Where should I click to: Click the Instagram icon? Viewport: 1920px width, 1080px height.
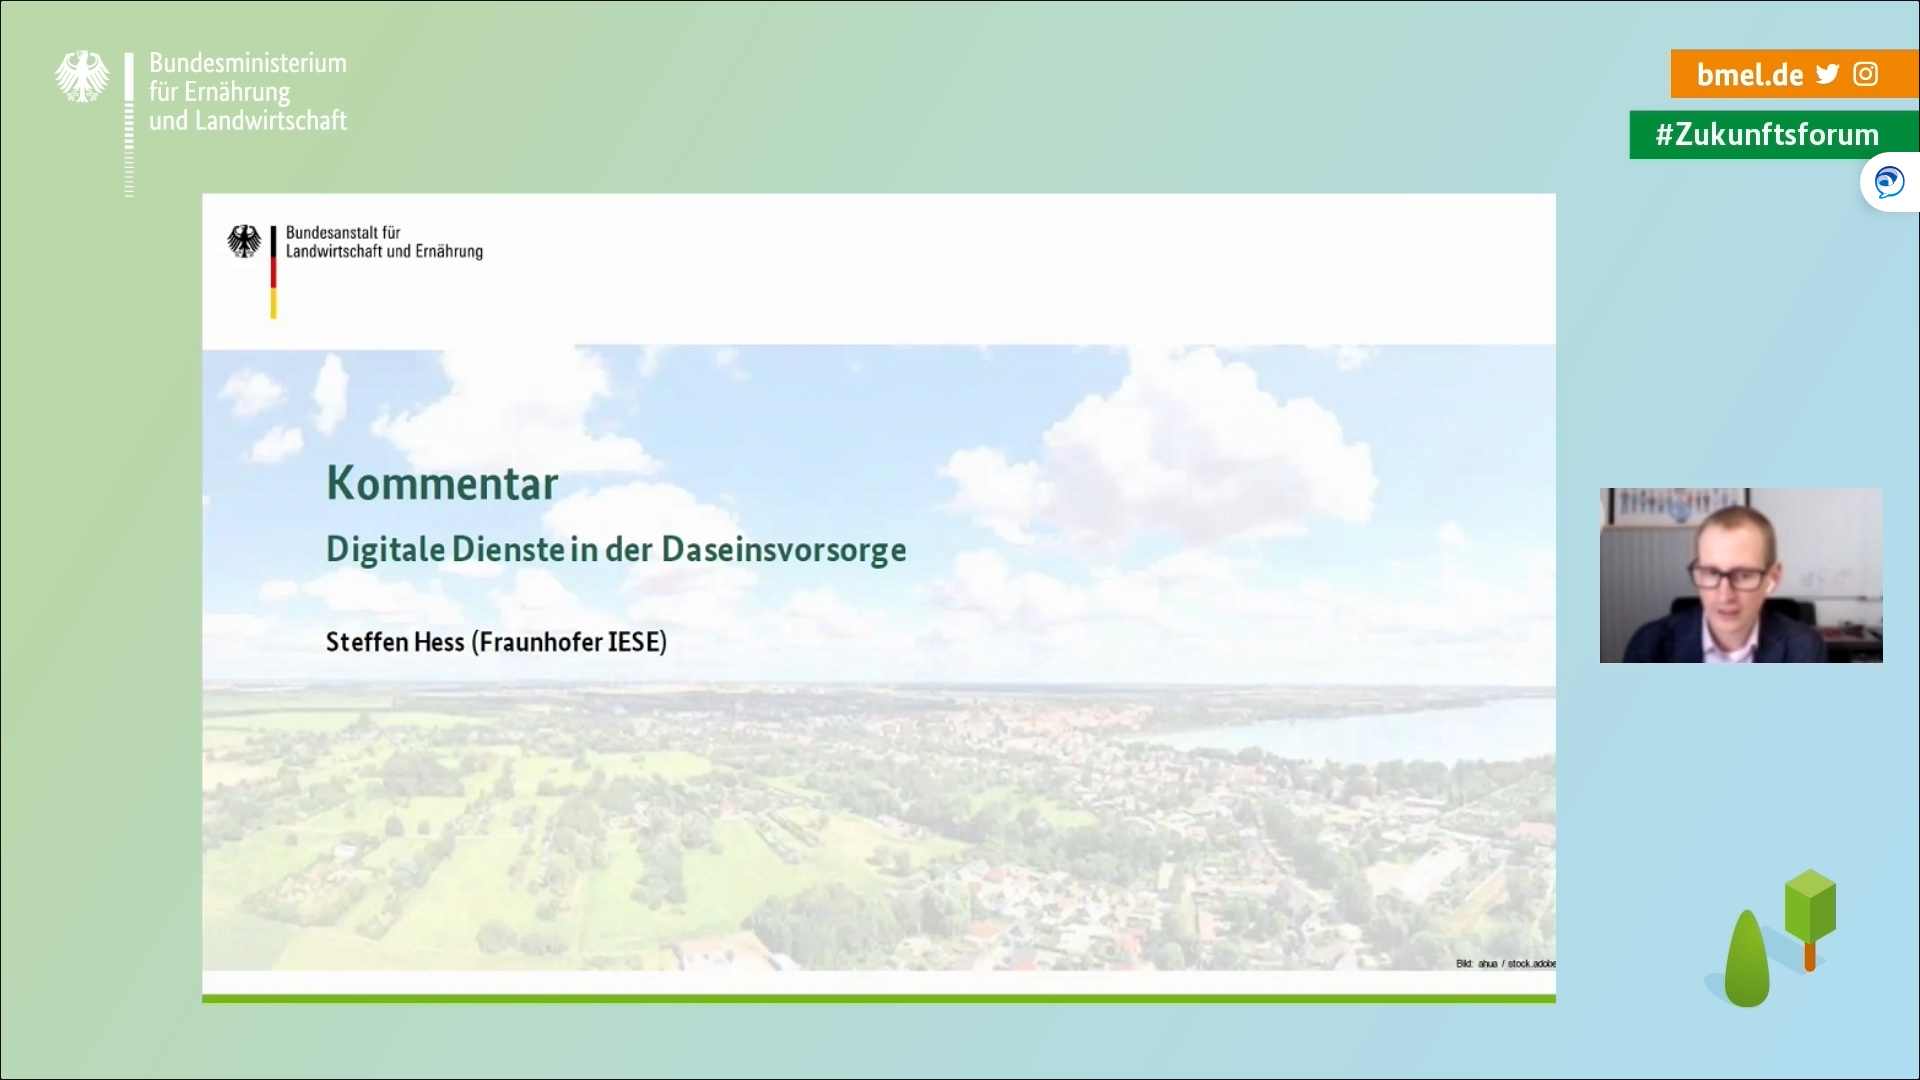click(x=1866, y=74)
